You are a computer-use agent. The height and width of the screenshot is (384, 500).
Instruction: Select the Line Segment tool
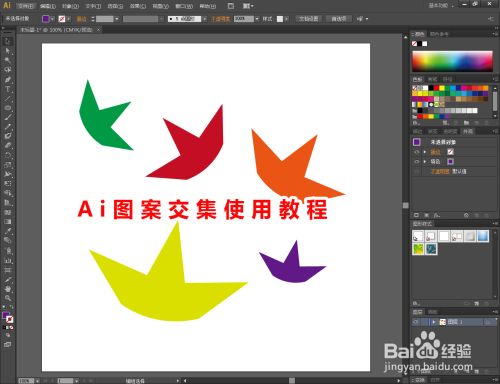[7, 99]
